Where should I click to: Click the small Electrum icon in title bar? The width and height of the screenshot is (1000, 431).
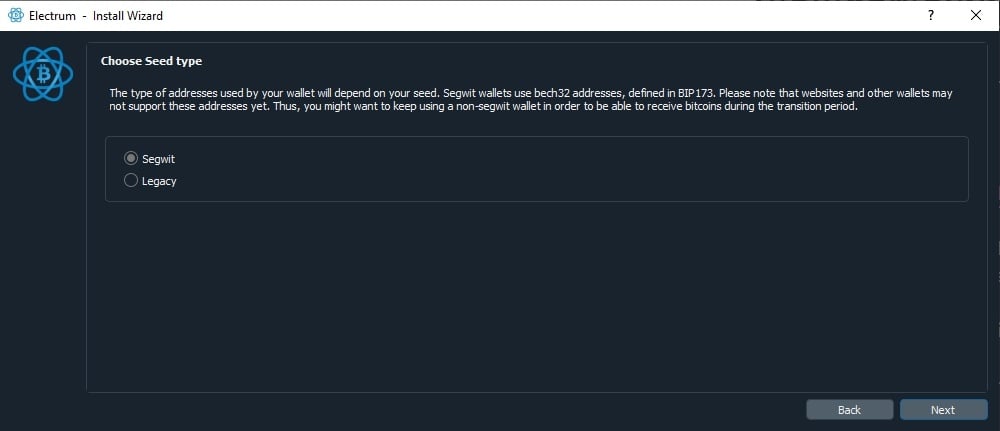pos(15,15)
